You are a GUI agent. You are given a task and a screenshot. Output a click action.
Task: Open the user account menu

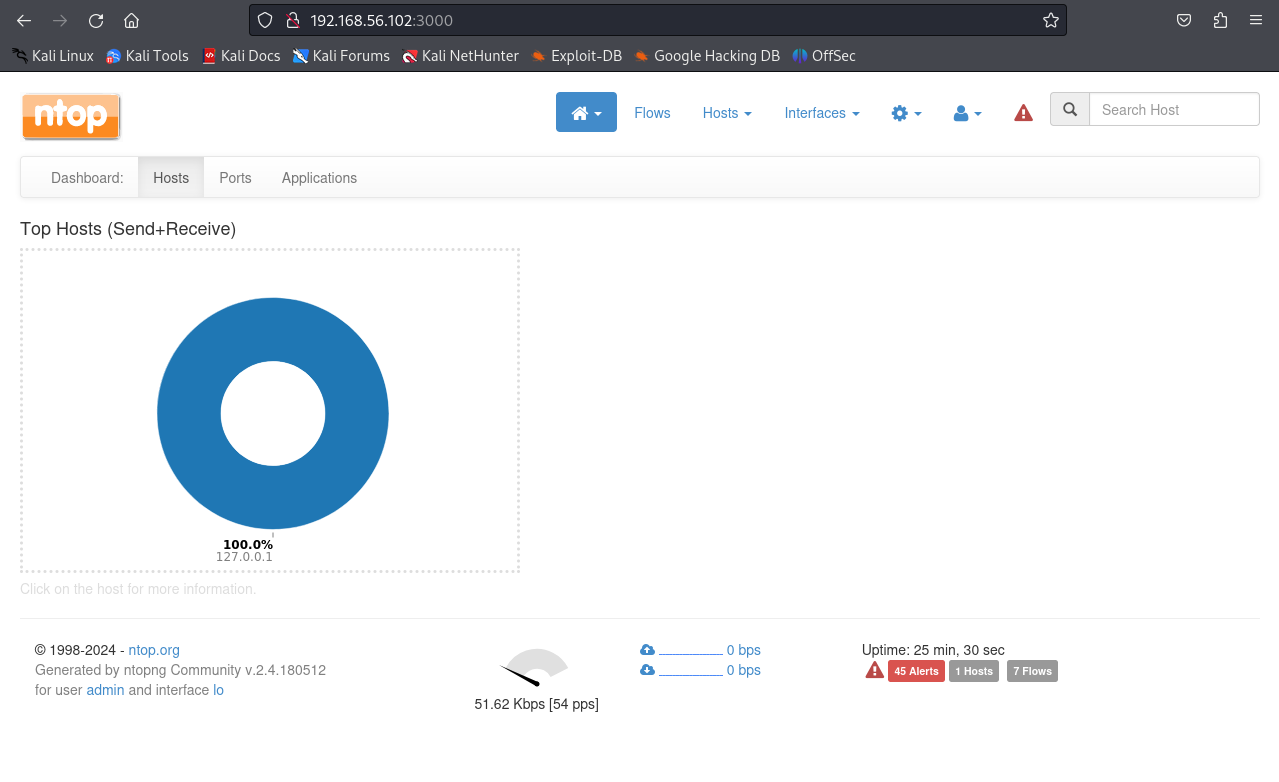click(x=967, y=113)
